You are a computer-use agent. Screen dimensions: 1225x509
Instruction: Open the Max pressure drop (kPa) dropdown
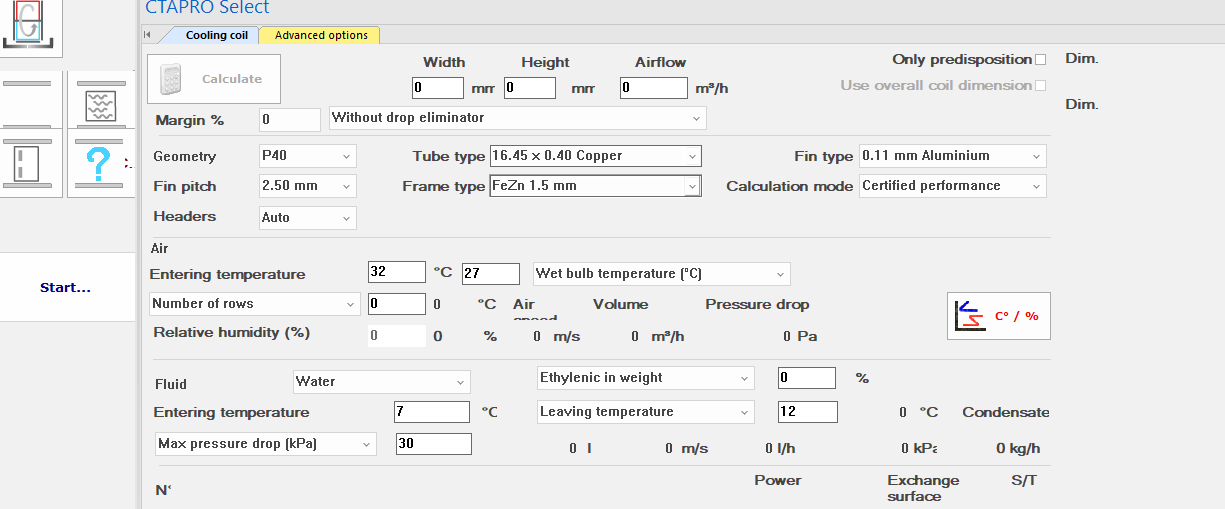(x=265, y=444)
